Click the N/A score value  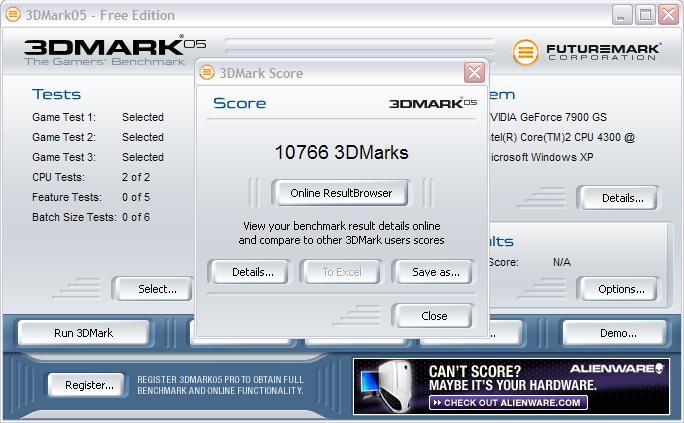pyautogui.click(x=561, y=263)
